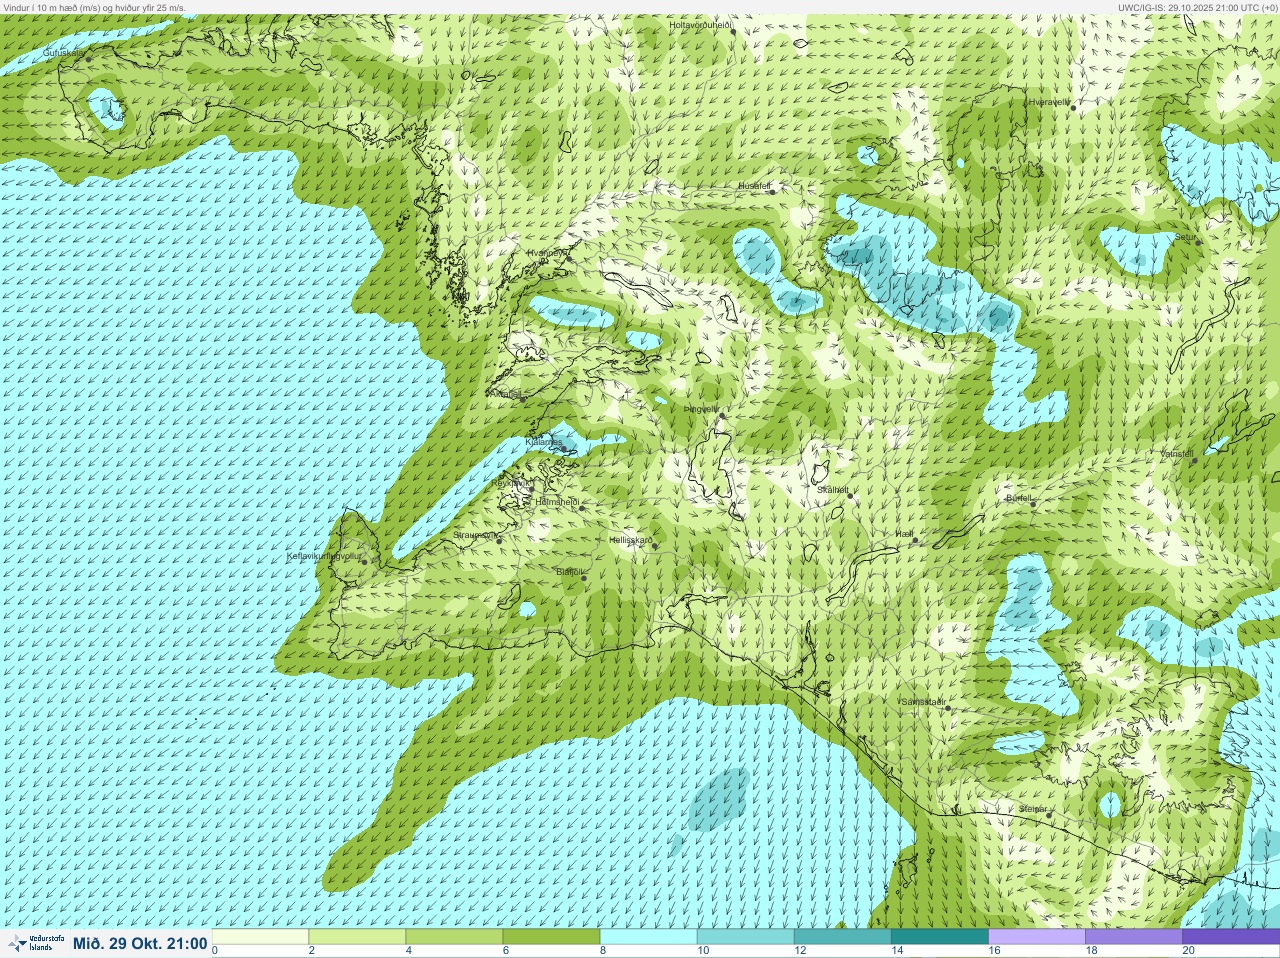Screen dimensions: 1280x958
Task: Select the Húsafell station label
Action: tap(755, 185)
